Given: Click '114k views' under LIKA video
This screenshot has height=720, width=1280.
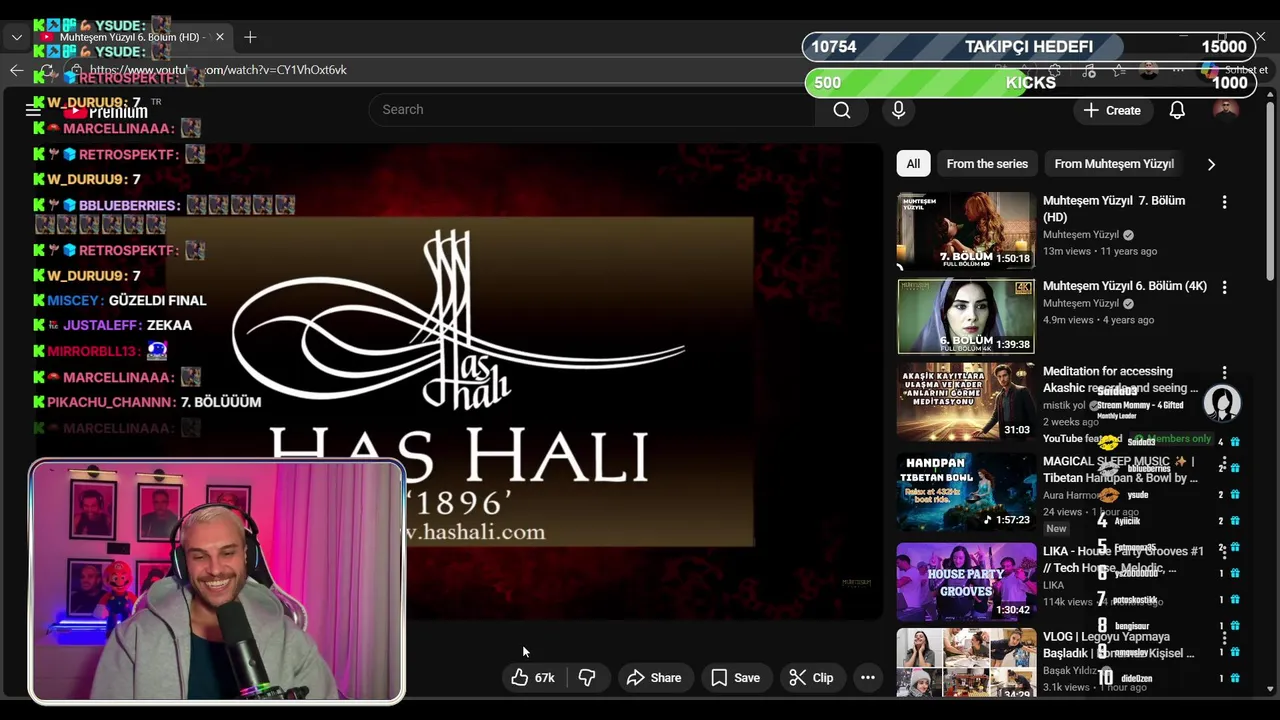Looking at the screenshot, I should coord(1068,602).
